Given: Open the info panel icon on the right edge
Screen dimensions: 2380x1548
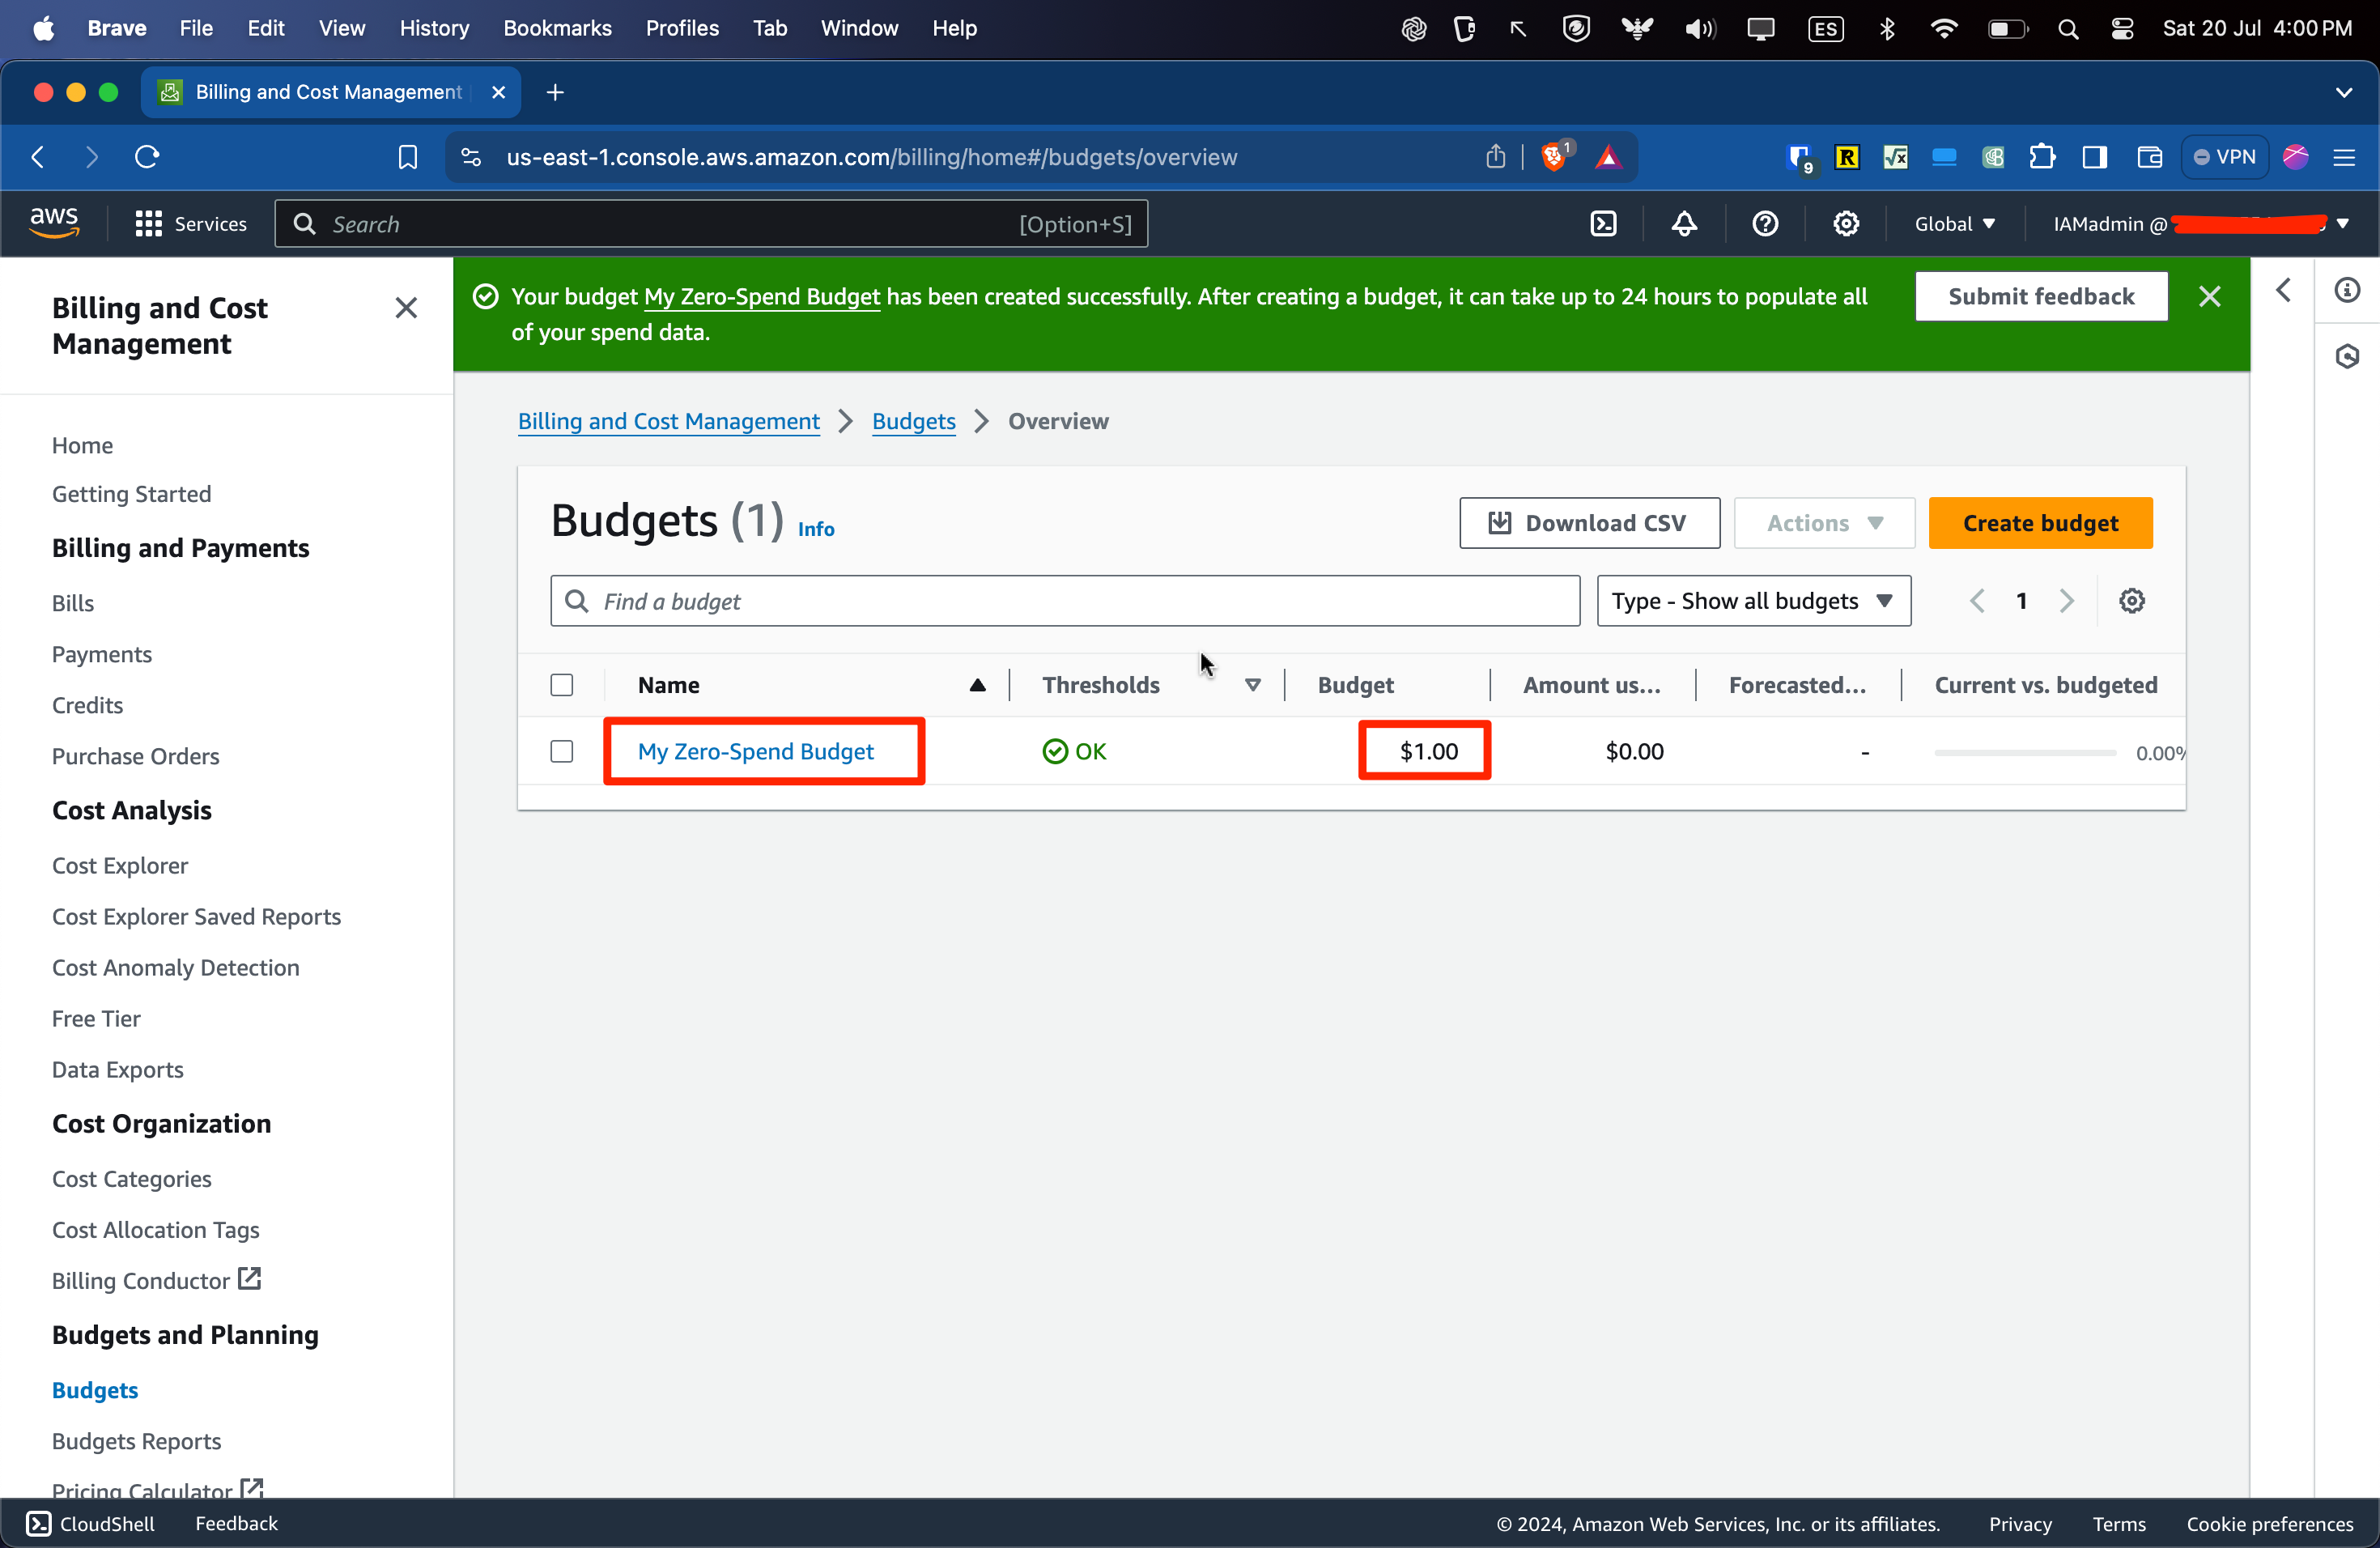Looking at the screenshot, I should click(x=2347, y=290).
